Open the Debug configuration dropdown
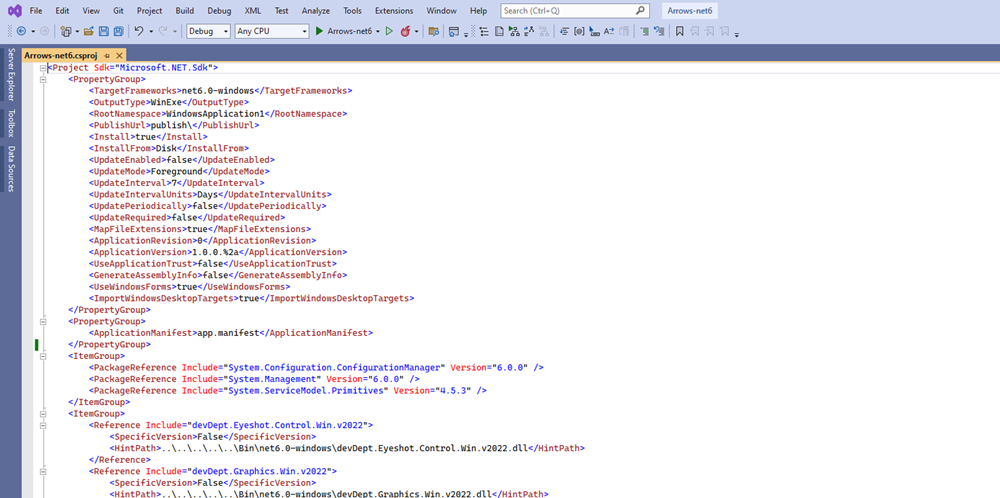Viewport: 1000px width, 498px height. [x=208, y=31]
